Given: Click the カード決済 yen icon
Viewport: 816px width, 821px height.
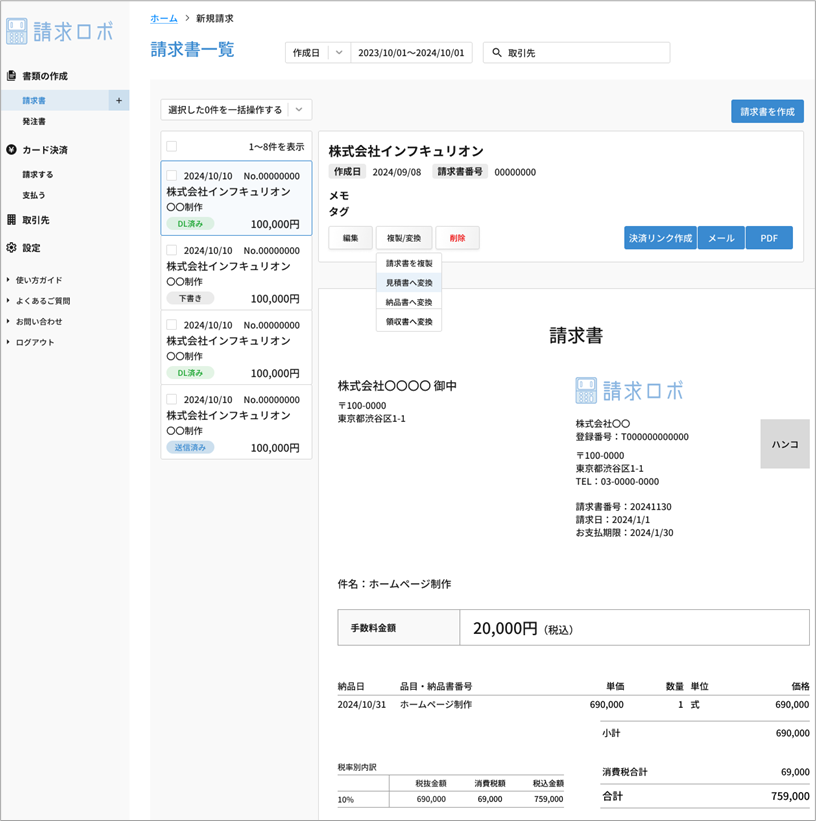Looking at the screenshot, I should 11,150.
